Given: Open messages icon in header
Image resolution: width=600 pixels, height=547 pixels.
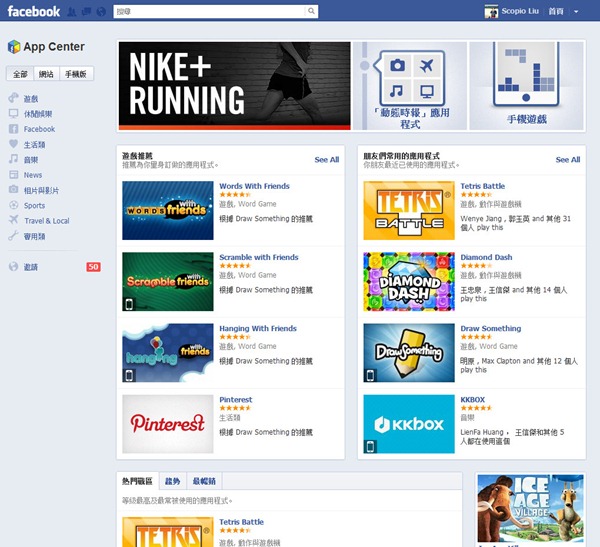Looking at the screenshot, I should click(x=86, y=11).
